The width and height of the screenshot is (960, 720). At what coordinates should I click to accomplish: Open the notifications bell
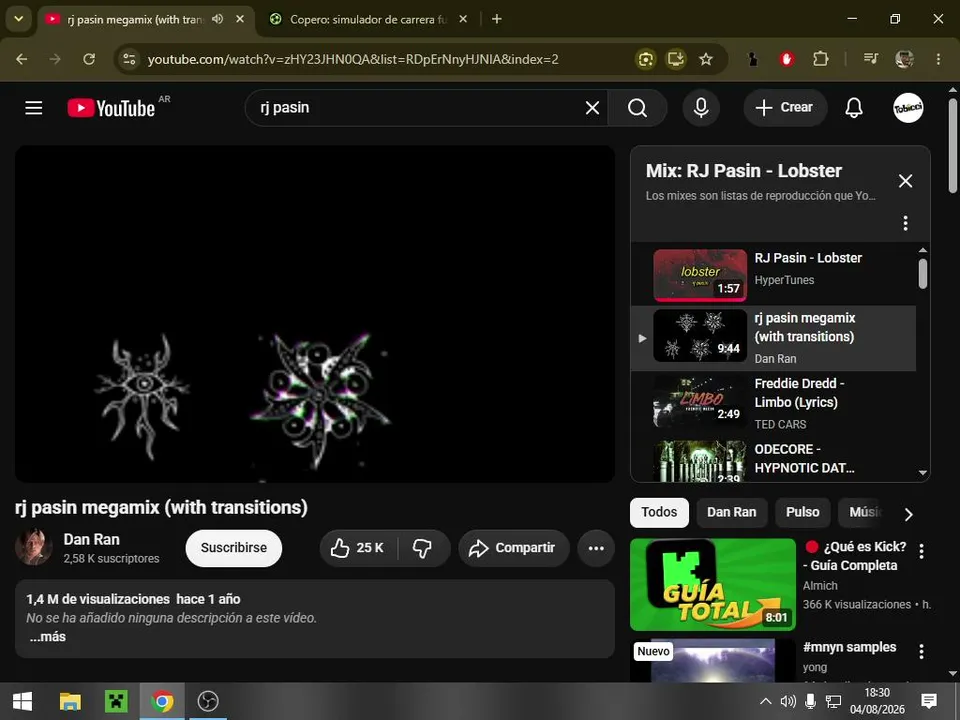[854, 108]
